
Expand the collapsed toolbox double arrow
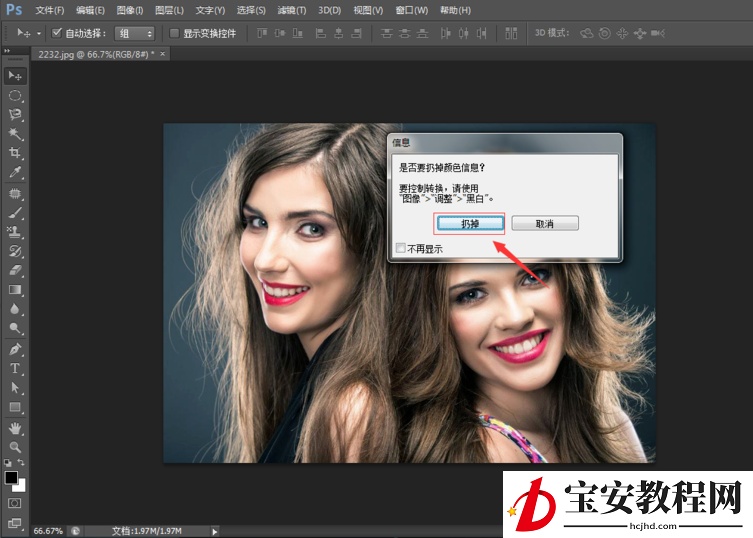pos(7,50)
